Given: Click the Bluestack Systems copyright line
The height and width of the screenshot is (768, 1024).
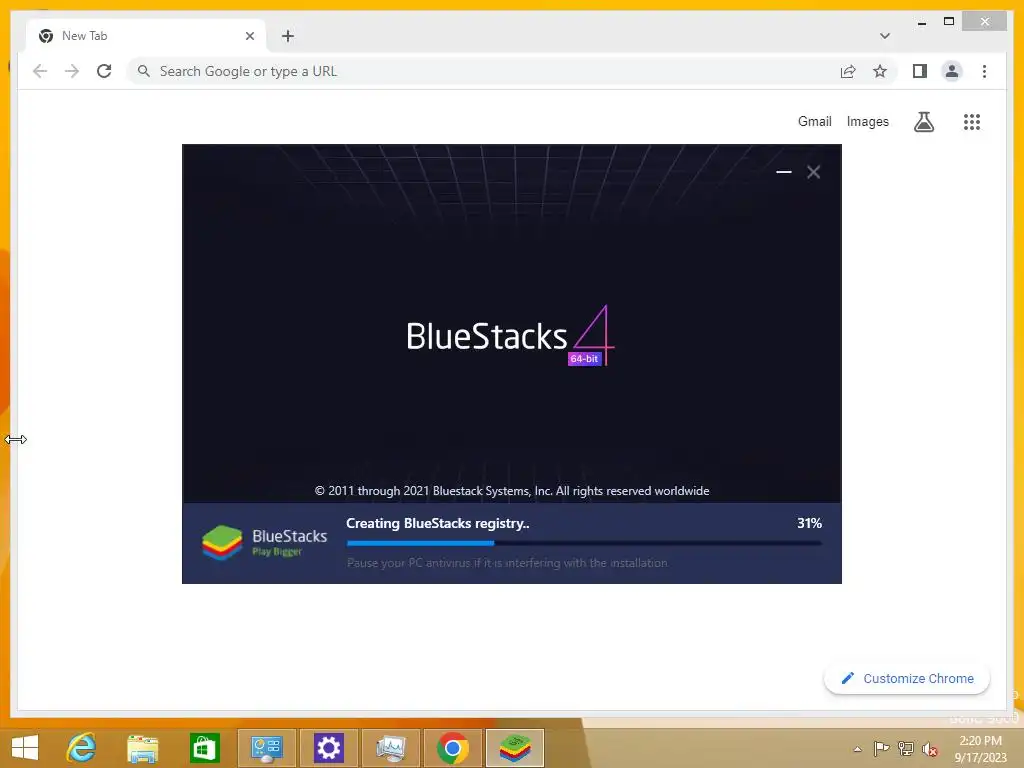Looking at the screenshot, I should tap(512, 491).
